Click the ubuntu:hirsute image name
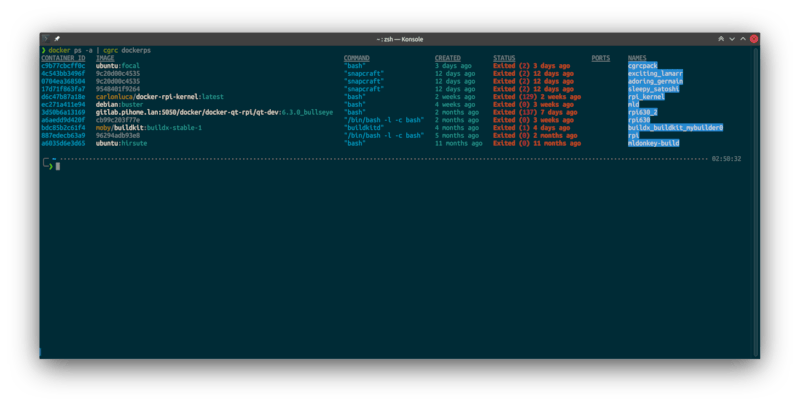The image size is (800, 406). (x=121, y=143)
